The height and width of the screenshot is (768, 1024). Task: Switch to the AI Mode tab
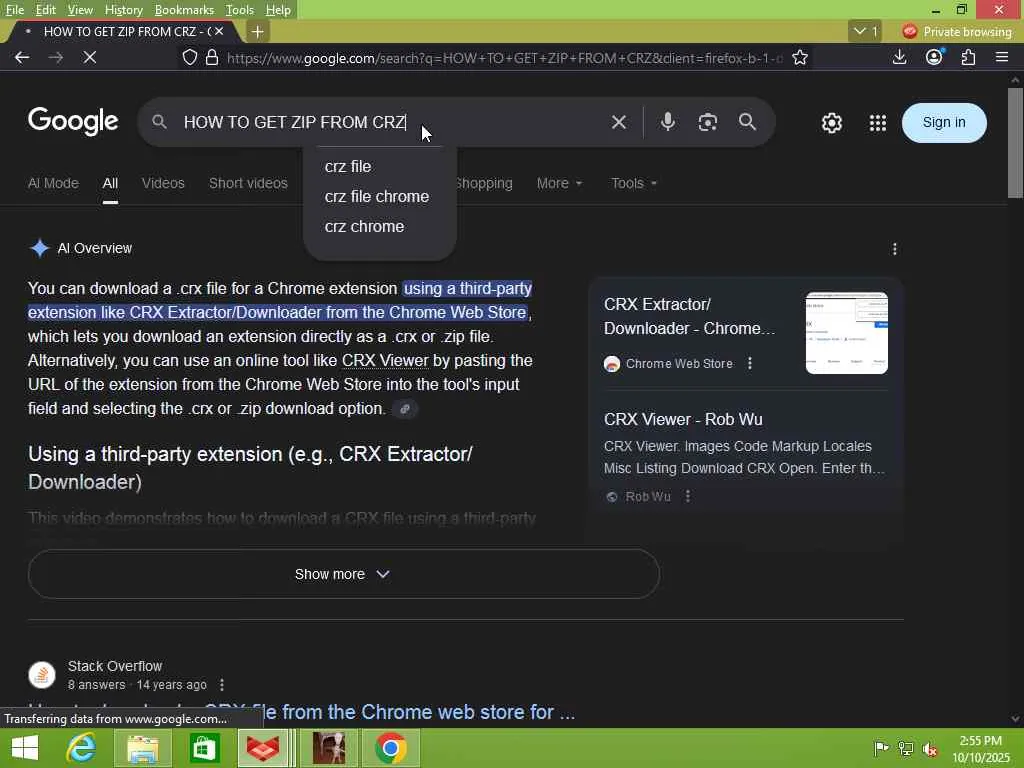click(53, 184)
